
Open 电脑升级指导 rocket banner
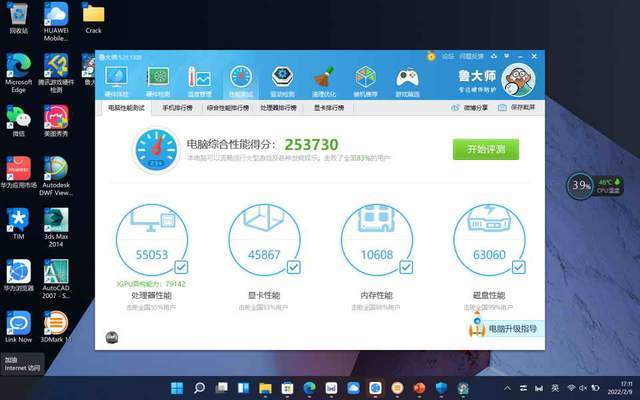pos(505,328)
